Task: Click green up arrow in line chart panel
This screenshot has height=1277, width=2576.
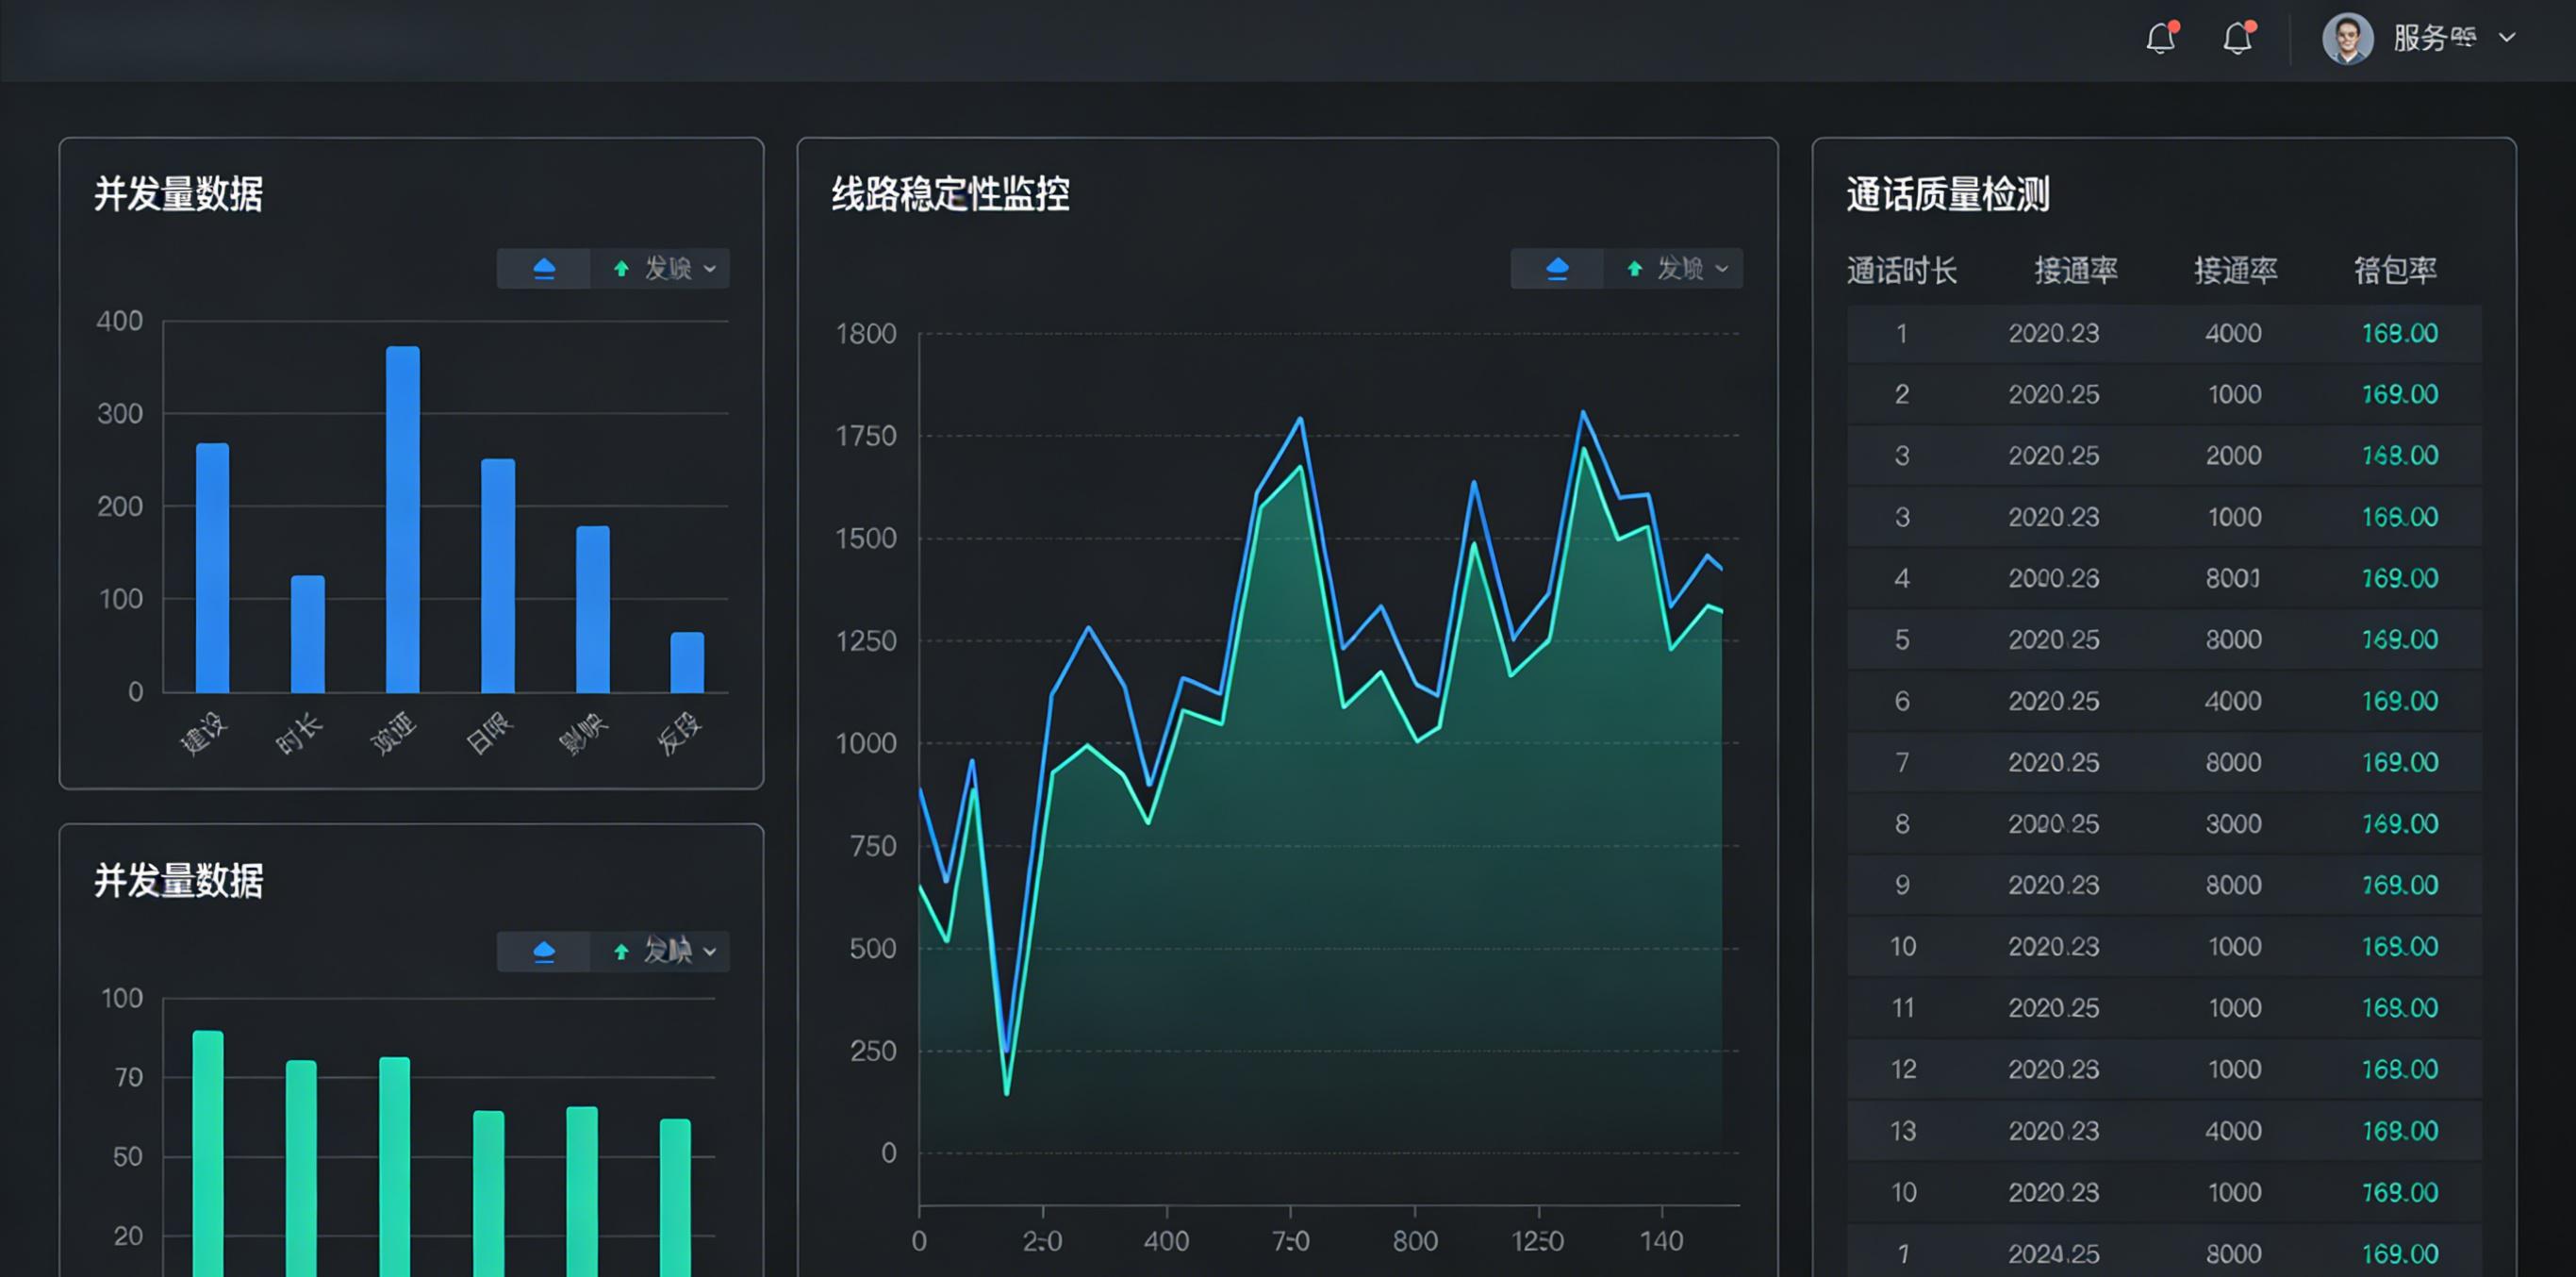Action: [1634, 268]
